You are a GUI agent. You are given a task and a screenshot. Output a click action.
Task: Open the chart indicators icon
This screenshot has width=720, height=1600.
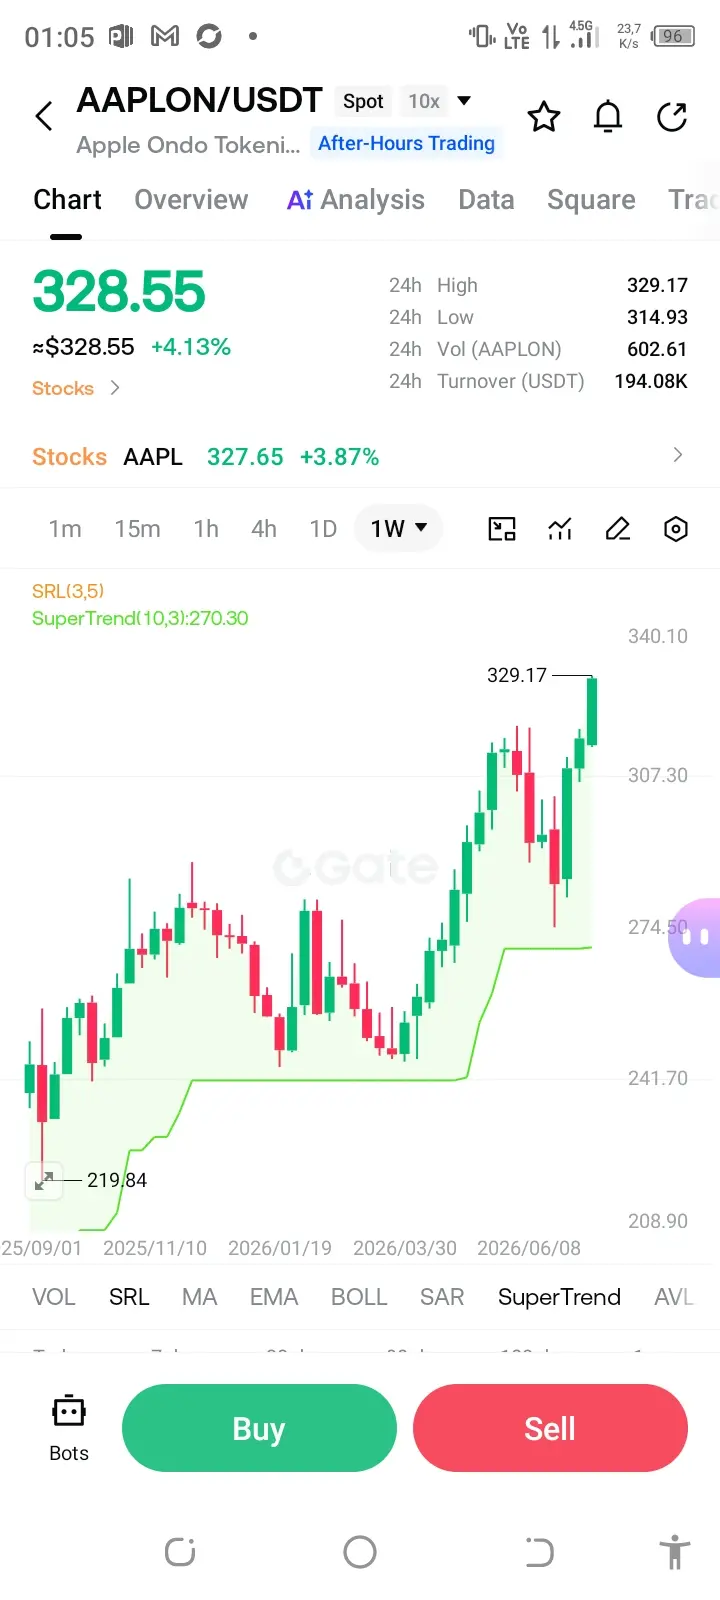coord(560,529)
